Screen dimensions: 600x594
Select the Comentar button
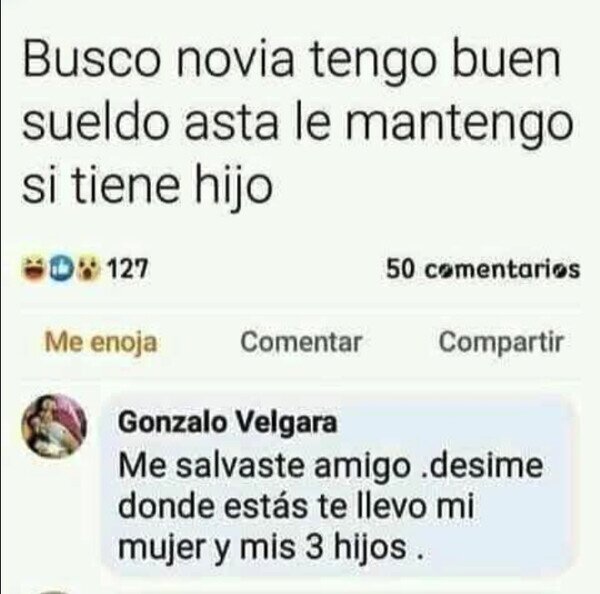coord(301,342)
